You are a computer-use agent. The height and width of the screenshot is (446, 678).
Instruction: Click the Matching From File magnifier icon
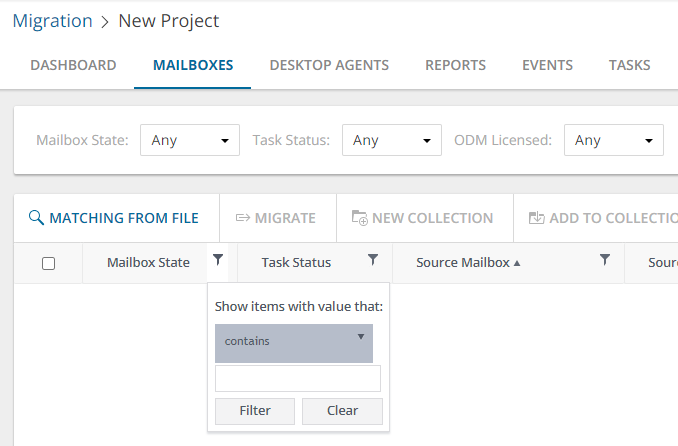click(36, 218)
